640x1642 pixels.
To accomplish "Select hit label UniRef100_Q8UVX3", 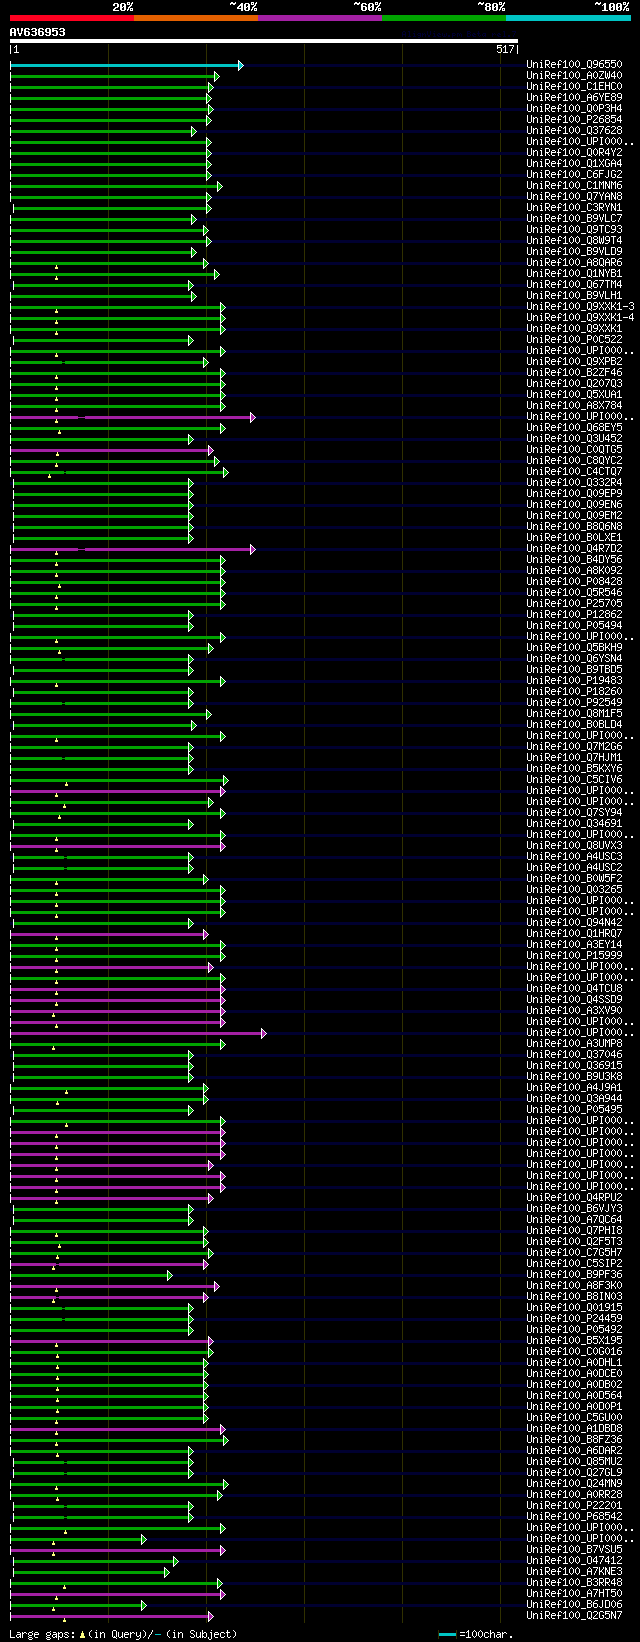I will (x=574, y=846).
